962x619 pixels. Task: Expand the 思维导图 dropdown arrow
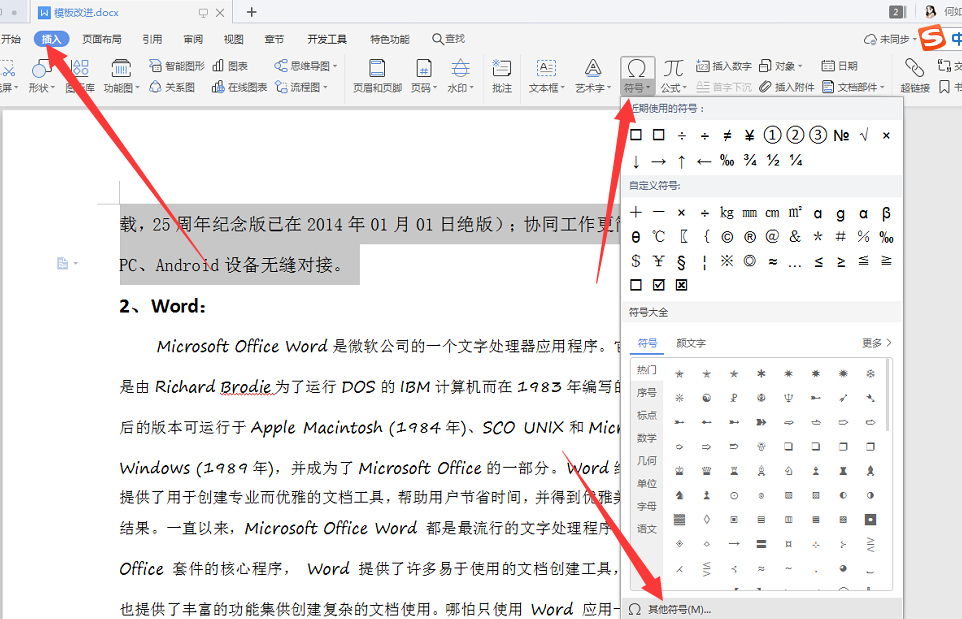coord(335,66)
